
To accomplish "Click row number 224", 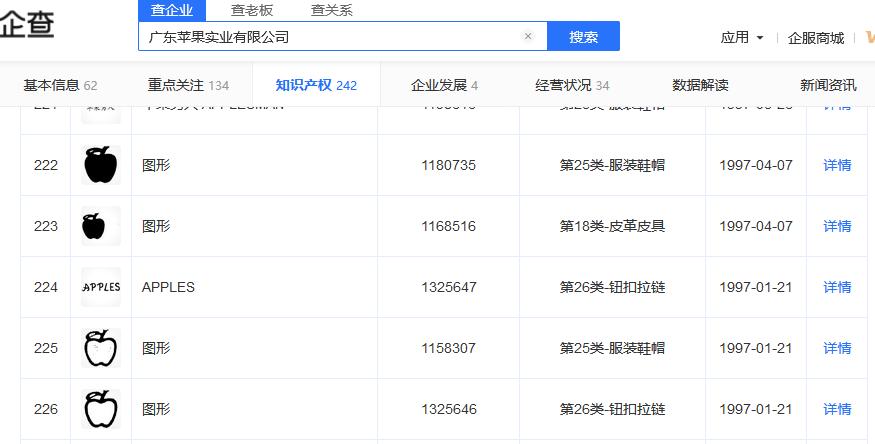I will [x=46, y=287].
